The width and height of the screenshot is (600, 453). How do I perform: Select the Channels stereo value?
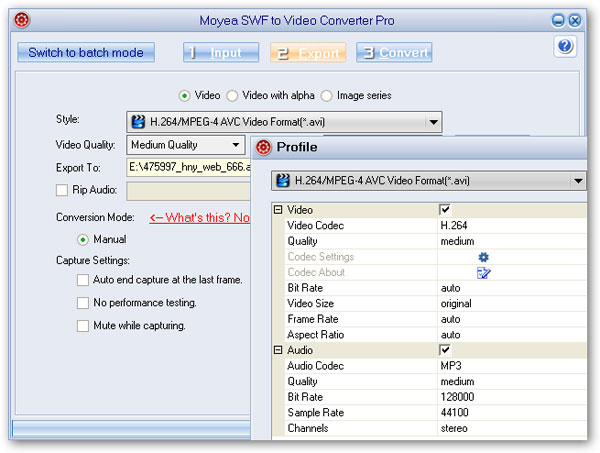pyautogui.click(x=454, y=428)
